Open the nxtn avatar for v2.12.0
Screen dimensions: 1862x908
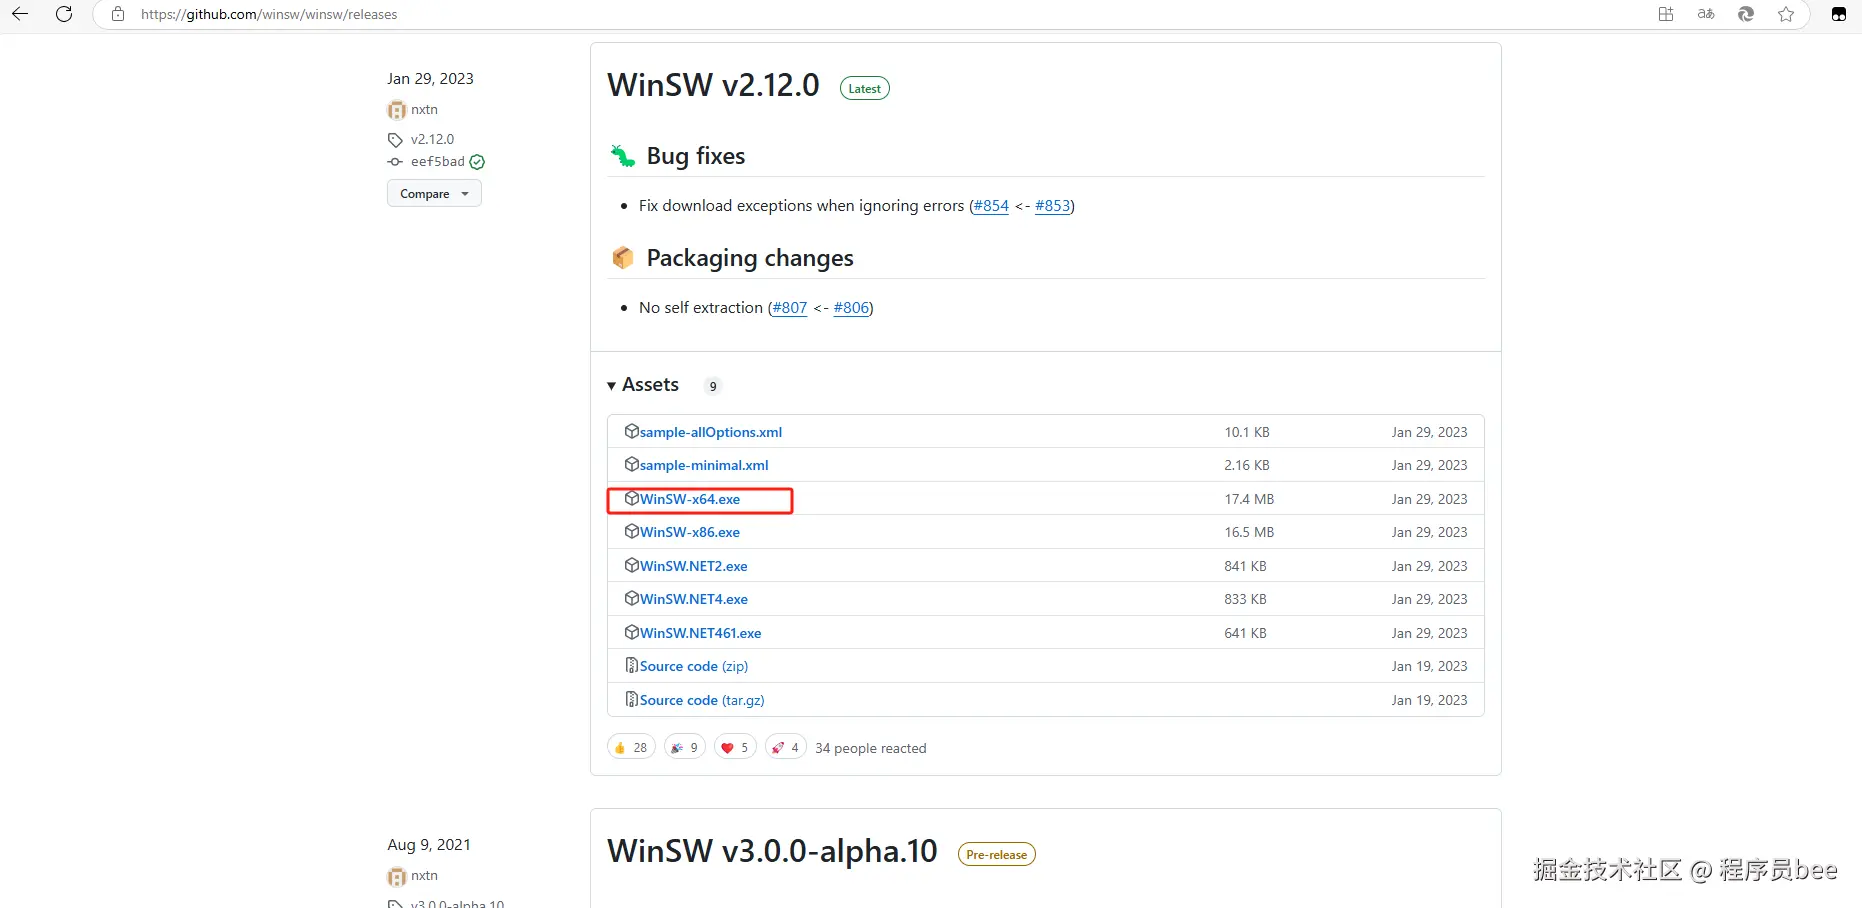coord(397,110)
